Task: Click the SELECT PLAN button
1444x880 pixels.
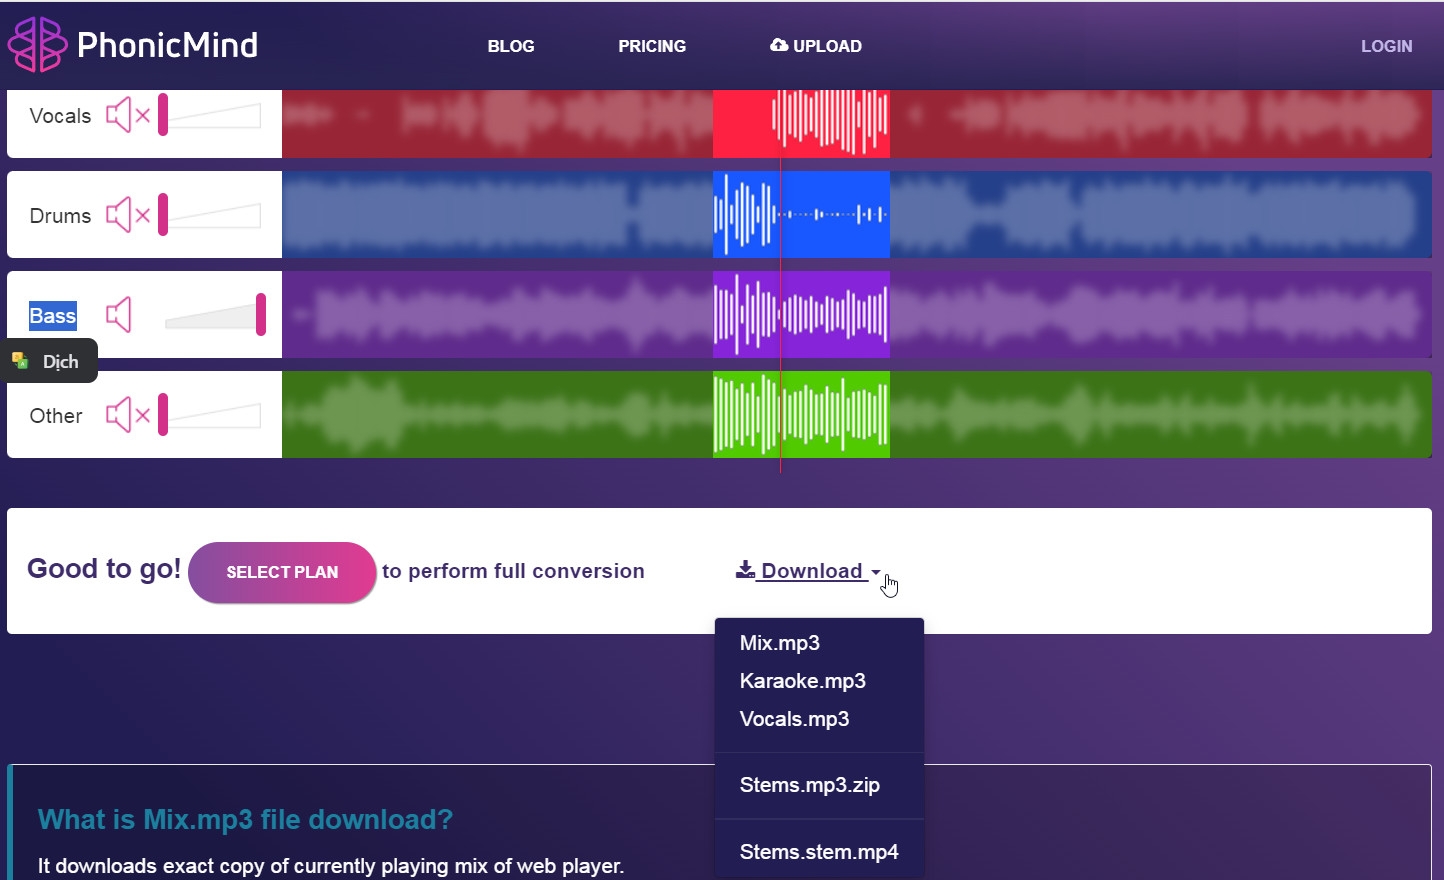Action: click(x=282, y=572)
